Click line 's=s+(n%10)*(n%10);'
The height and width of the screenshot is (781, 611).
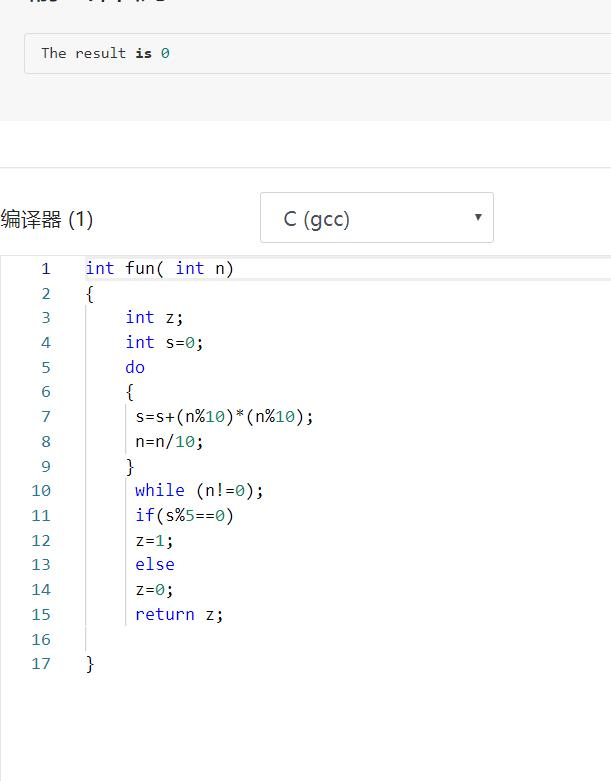point(225,416)
